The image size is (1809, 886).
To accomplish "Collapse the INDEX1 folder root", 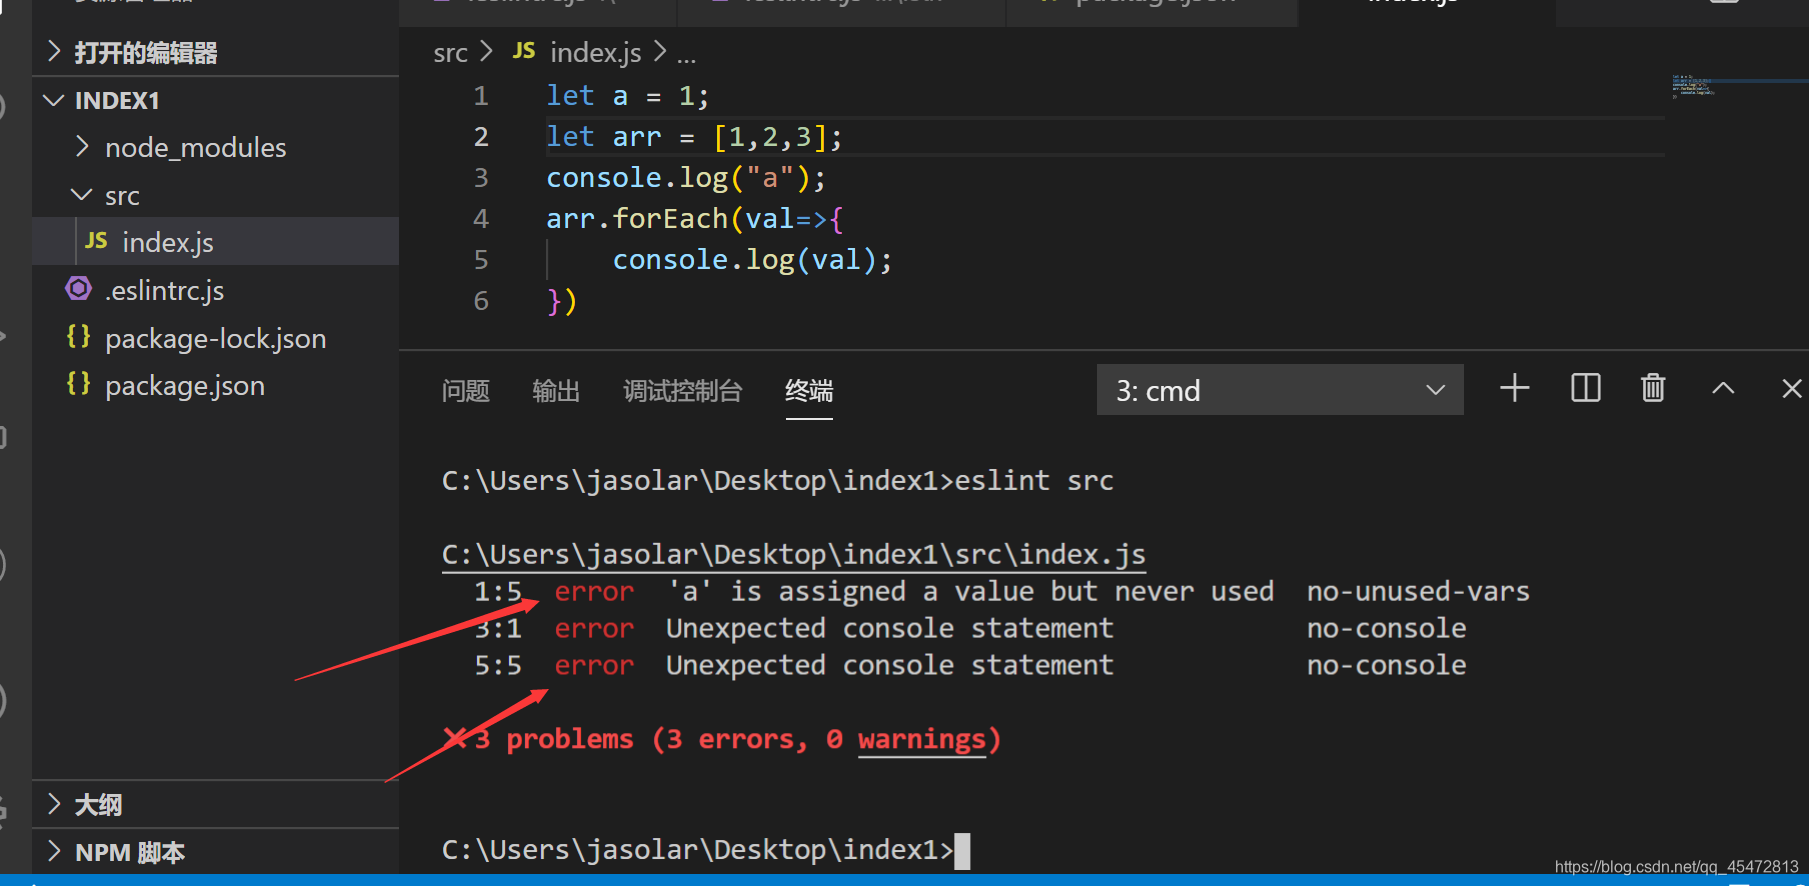I will (117, 100).
